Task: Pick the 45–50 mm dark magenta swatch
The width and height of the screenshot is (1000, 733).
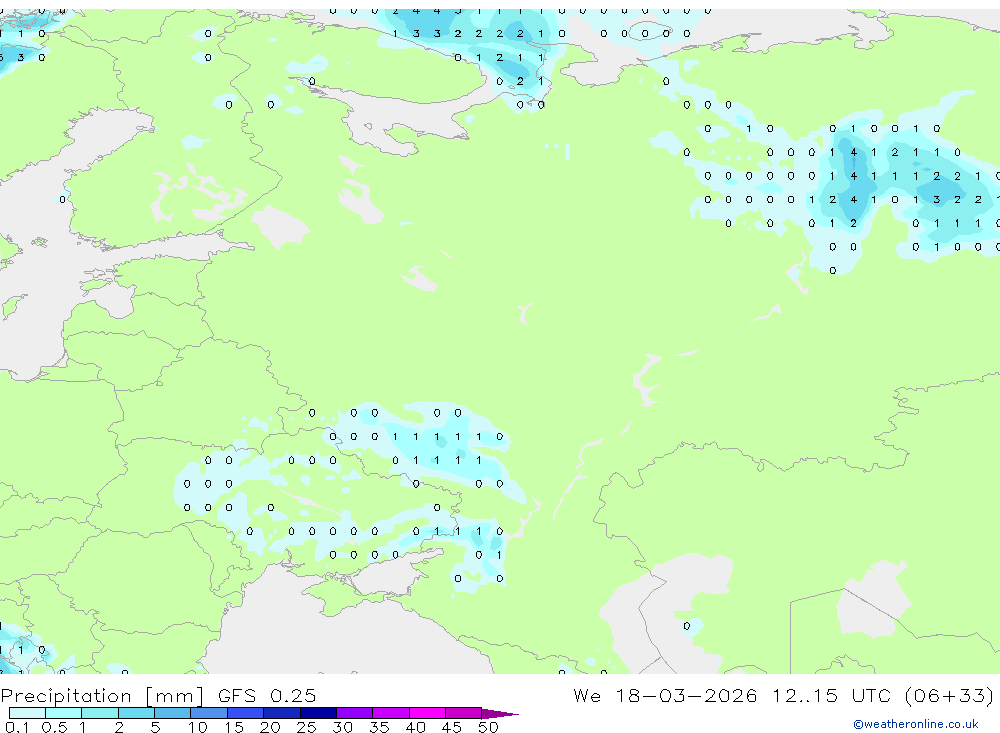Action: [x=464, y=713]
